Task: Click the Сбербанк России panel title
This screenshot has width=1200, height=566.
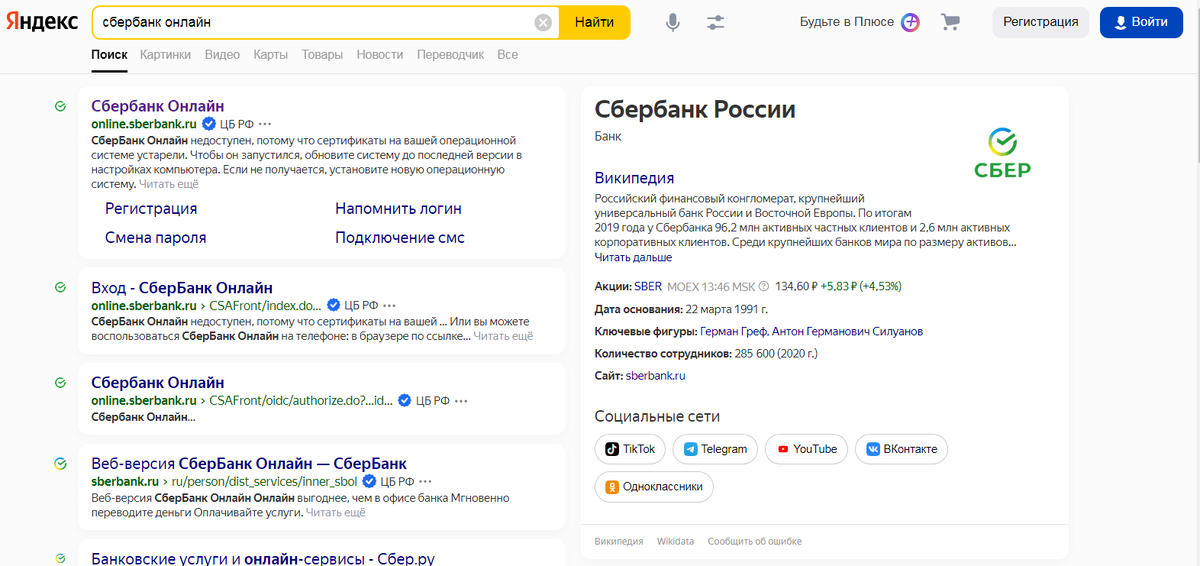Action: 695,110
